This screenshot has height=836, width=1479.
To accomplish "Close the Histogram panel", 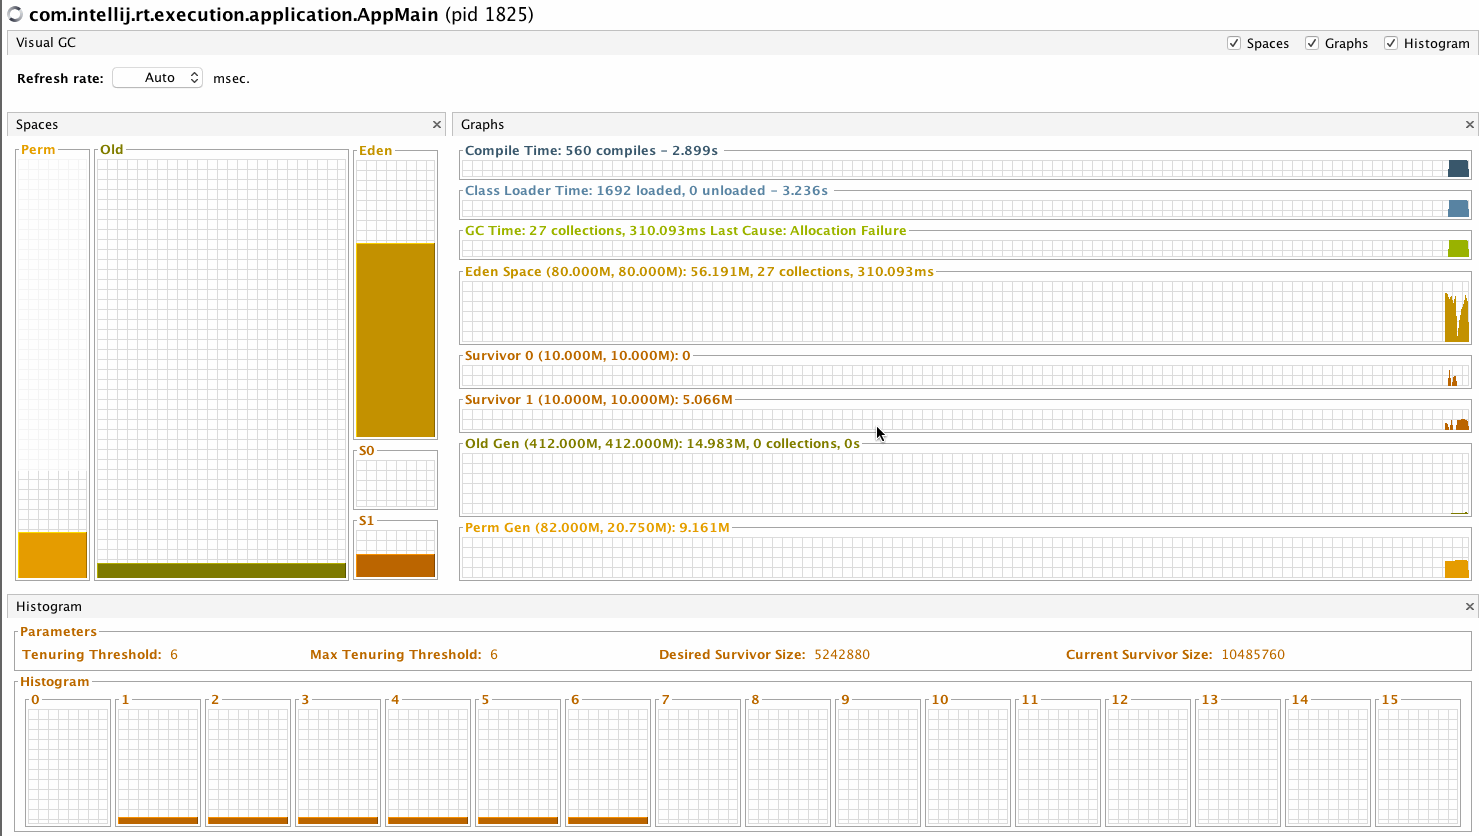I will coord(1470,607).
